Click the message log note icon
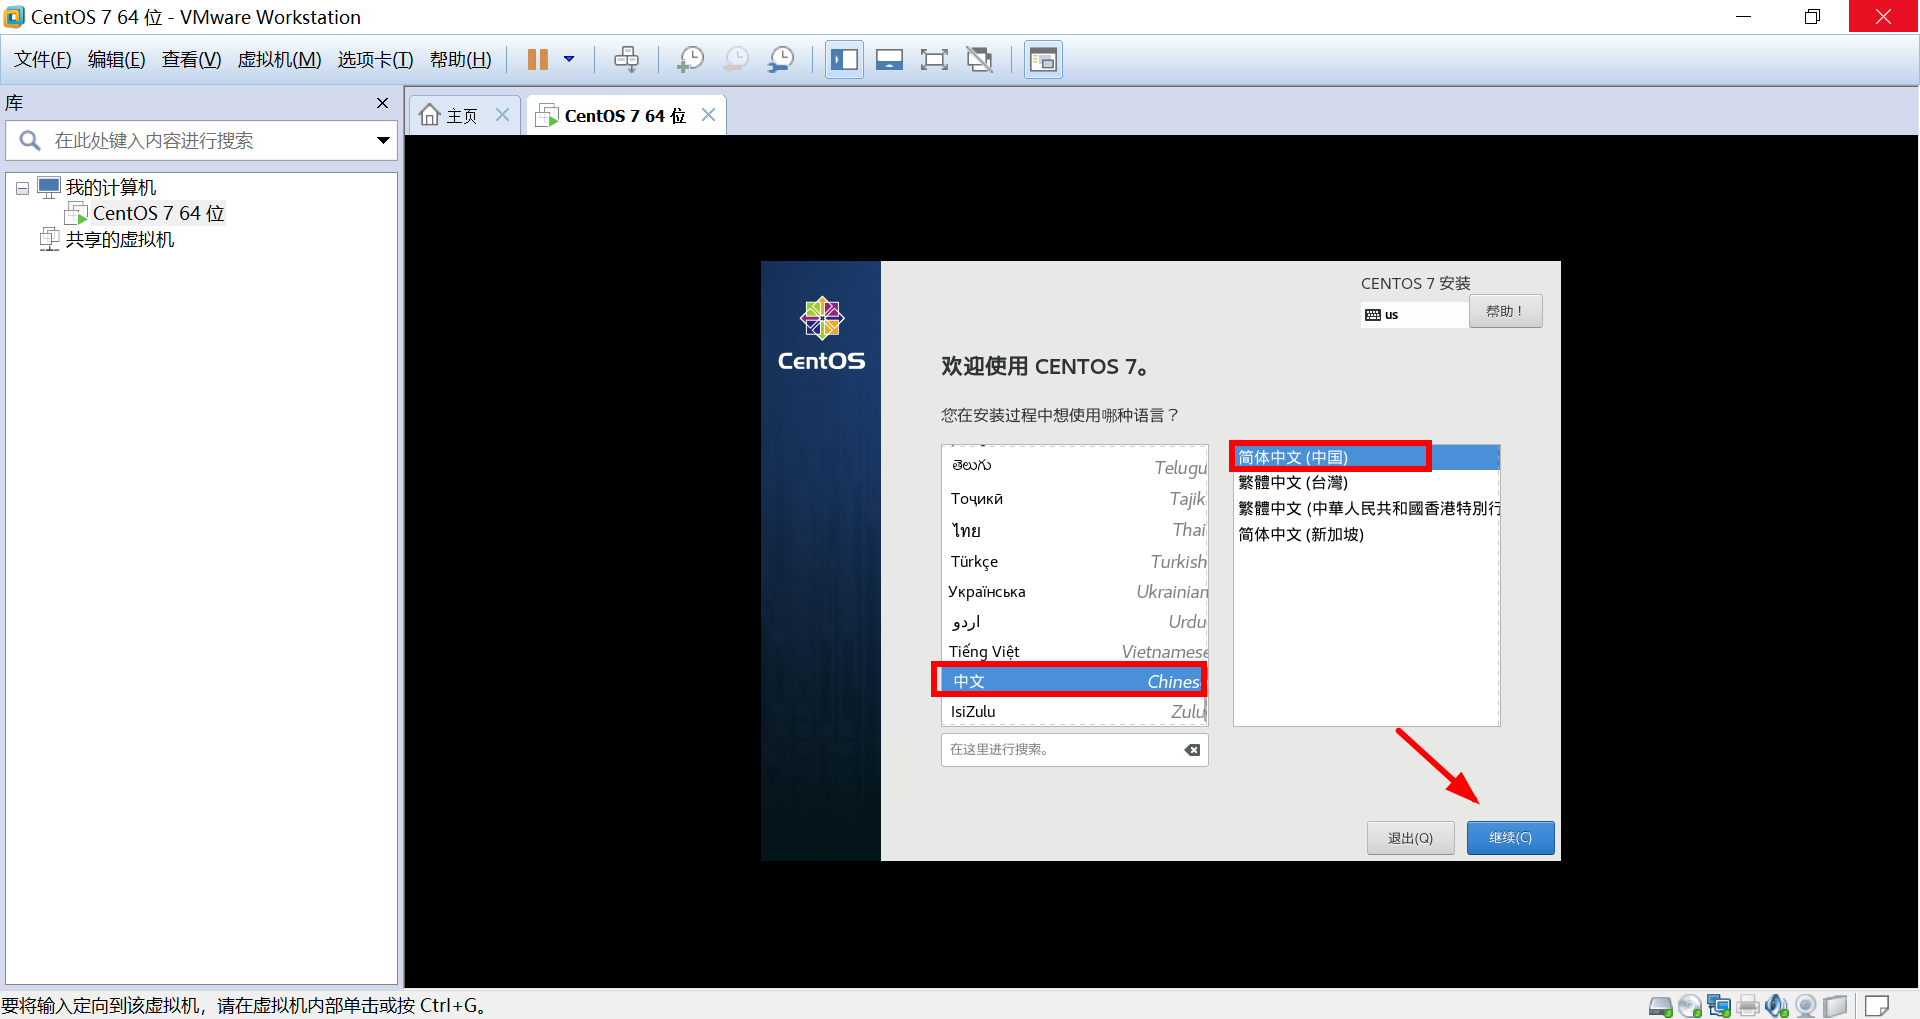 coord(1877,1005)
